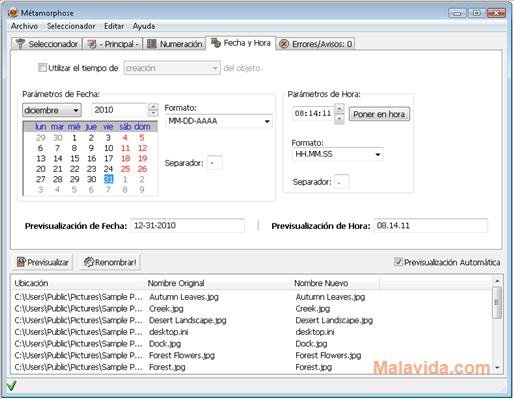Click the Renombrar button icon
Image resolution: width=514 pixels, height=399 pixels.
tap(89, 262)
